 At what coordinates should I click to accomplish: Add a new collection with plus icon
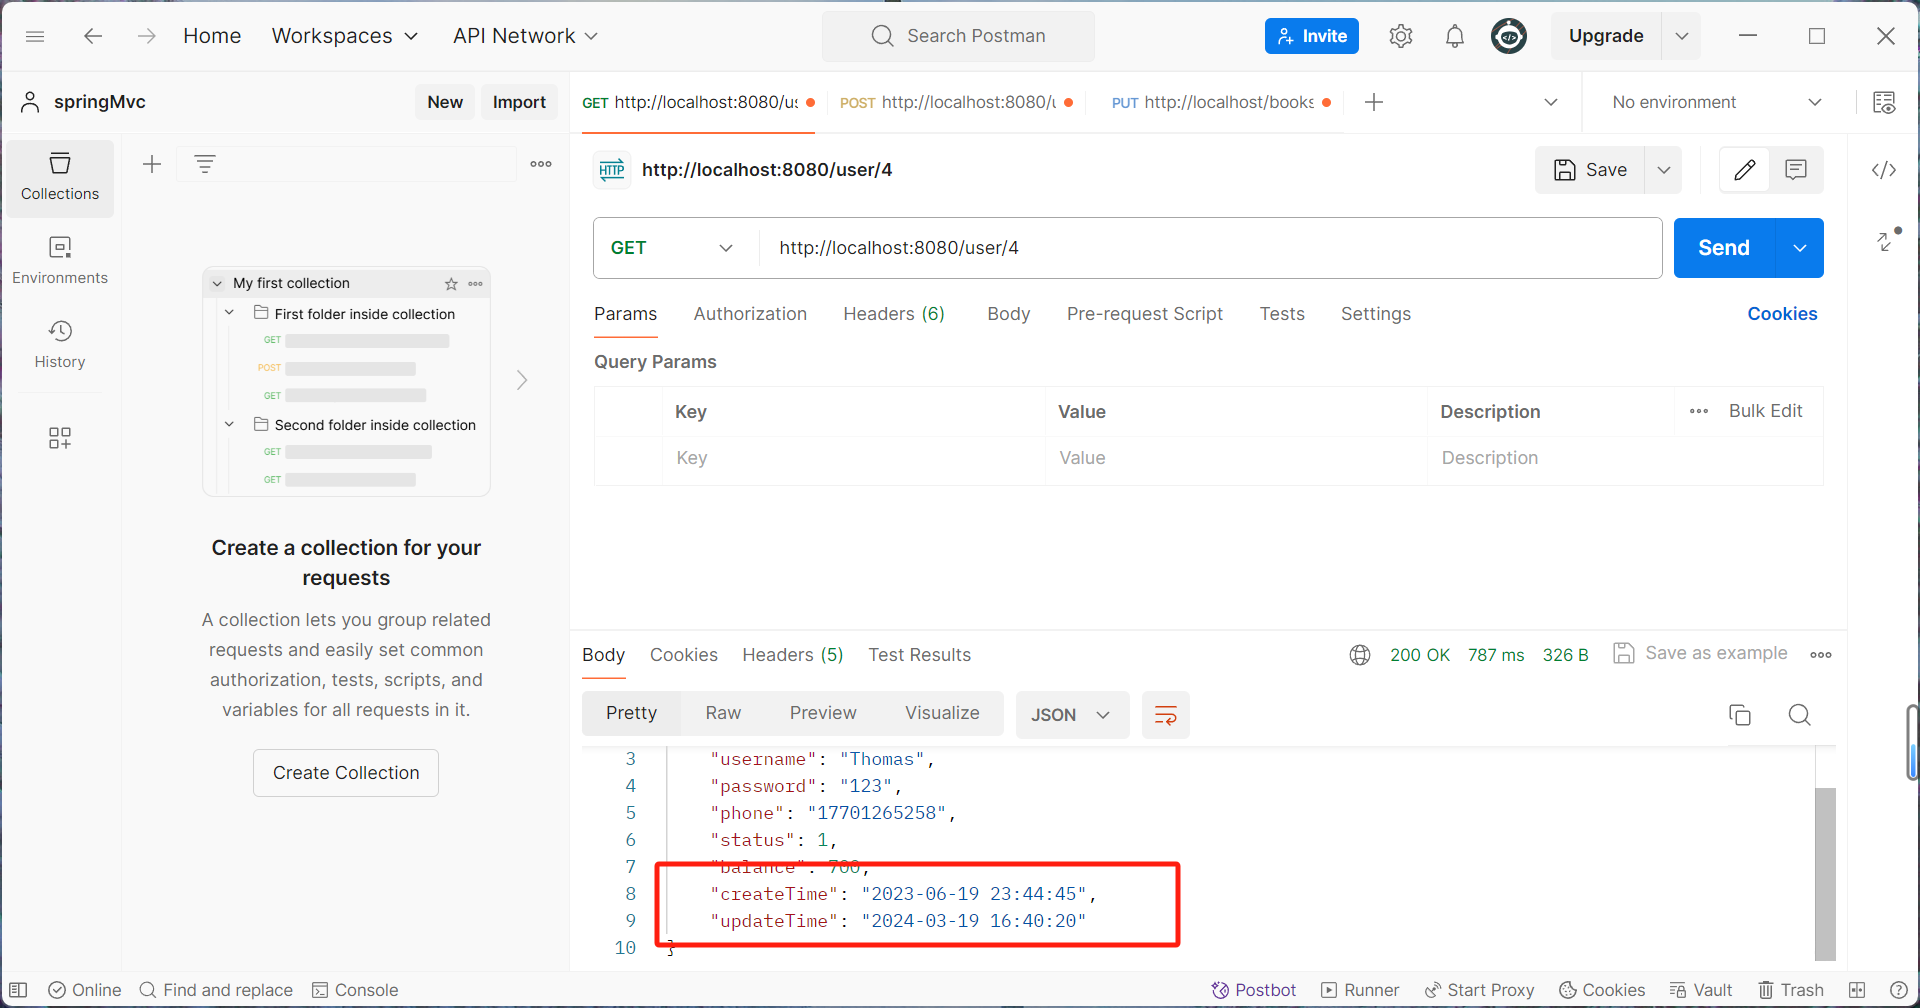pos(152,164)
